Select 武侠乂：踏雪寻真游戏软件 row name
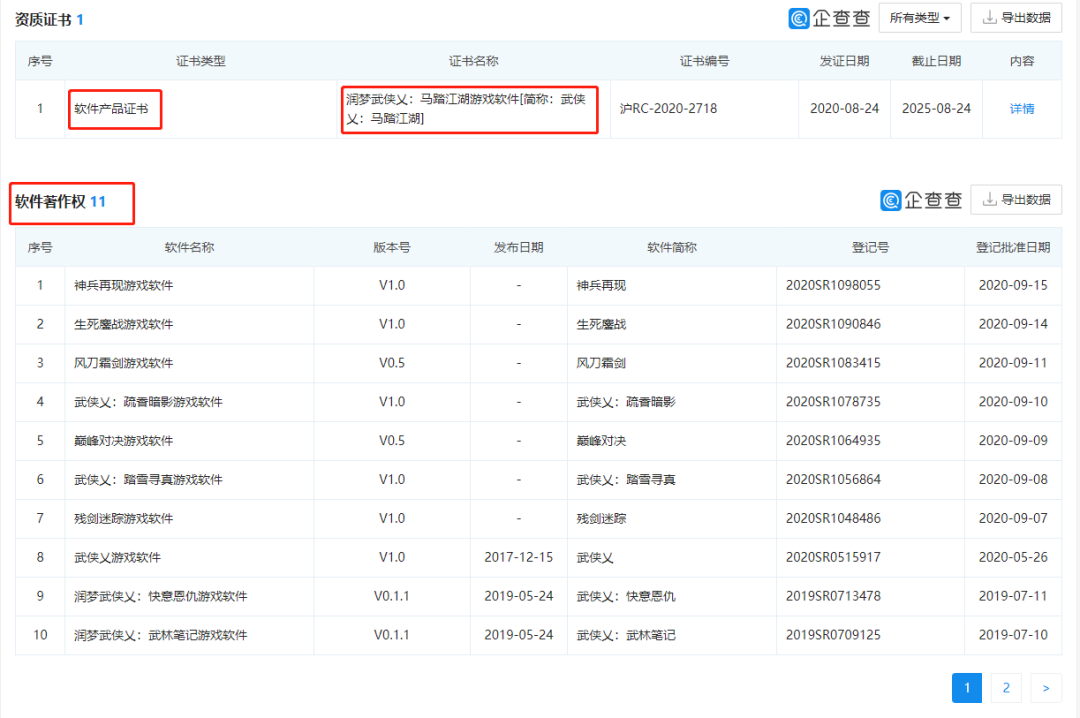 coord(148,480)
